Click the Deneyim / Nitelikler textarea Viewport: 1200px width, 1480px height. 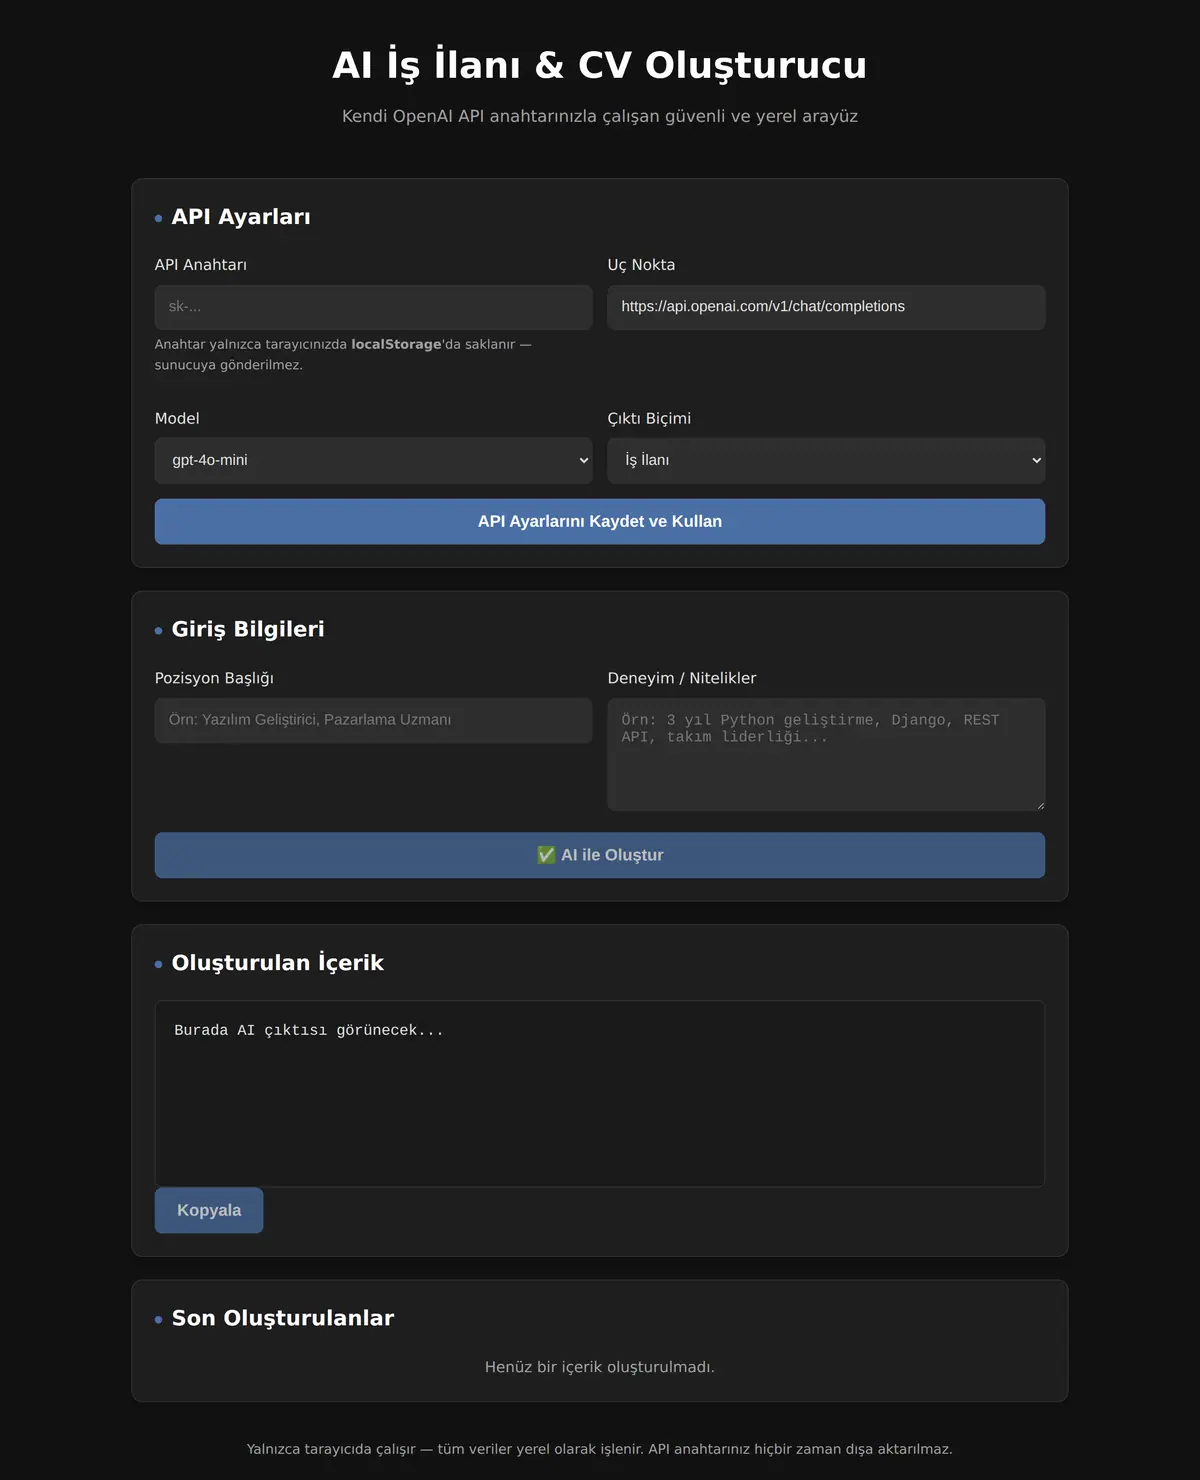[826, 754]
